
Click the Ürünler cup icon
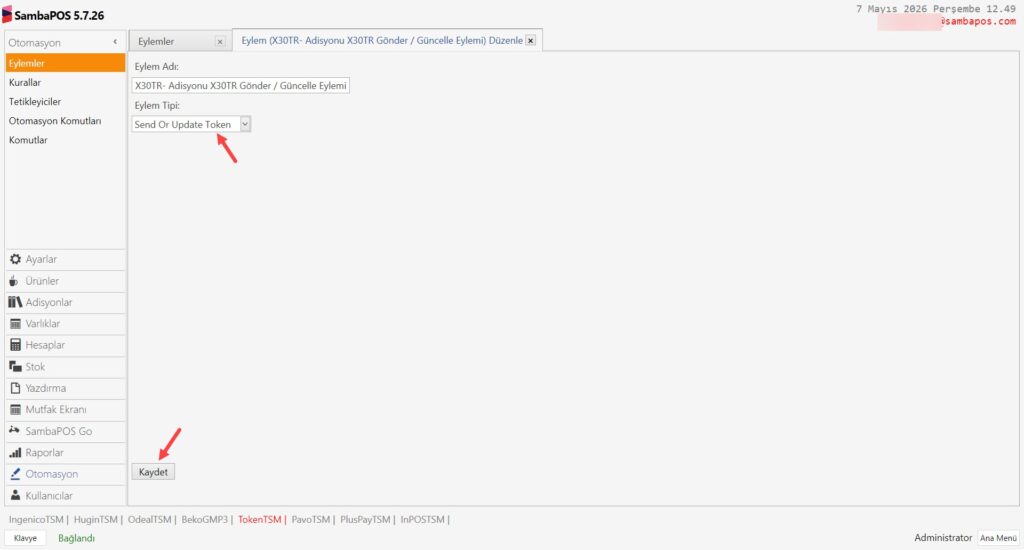click(14, 281)
